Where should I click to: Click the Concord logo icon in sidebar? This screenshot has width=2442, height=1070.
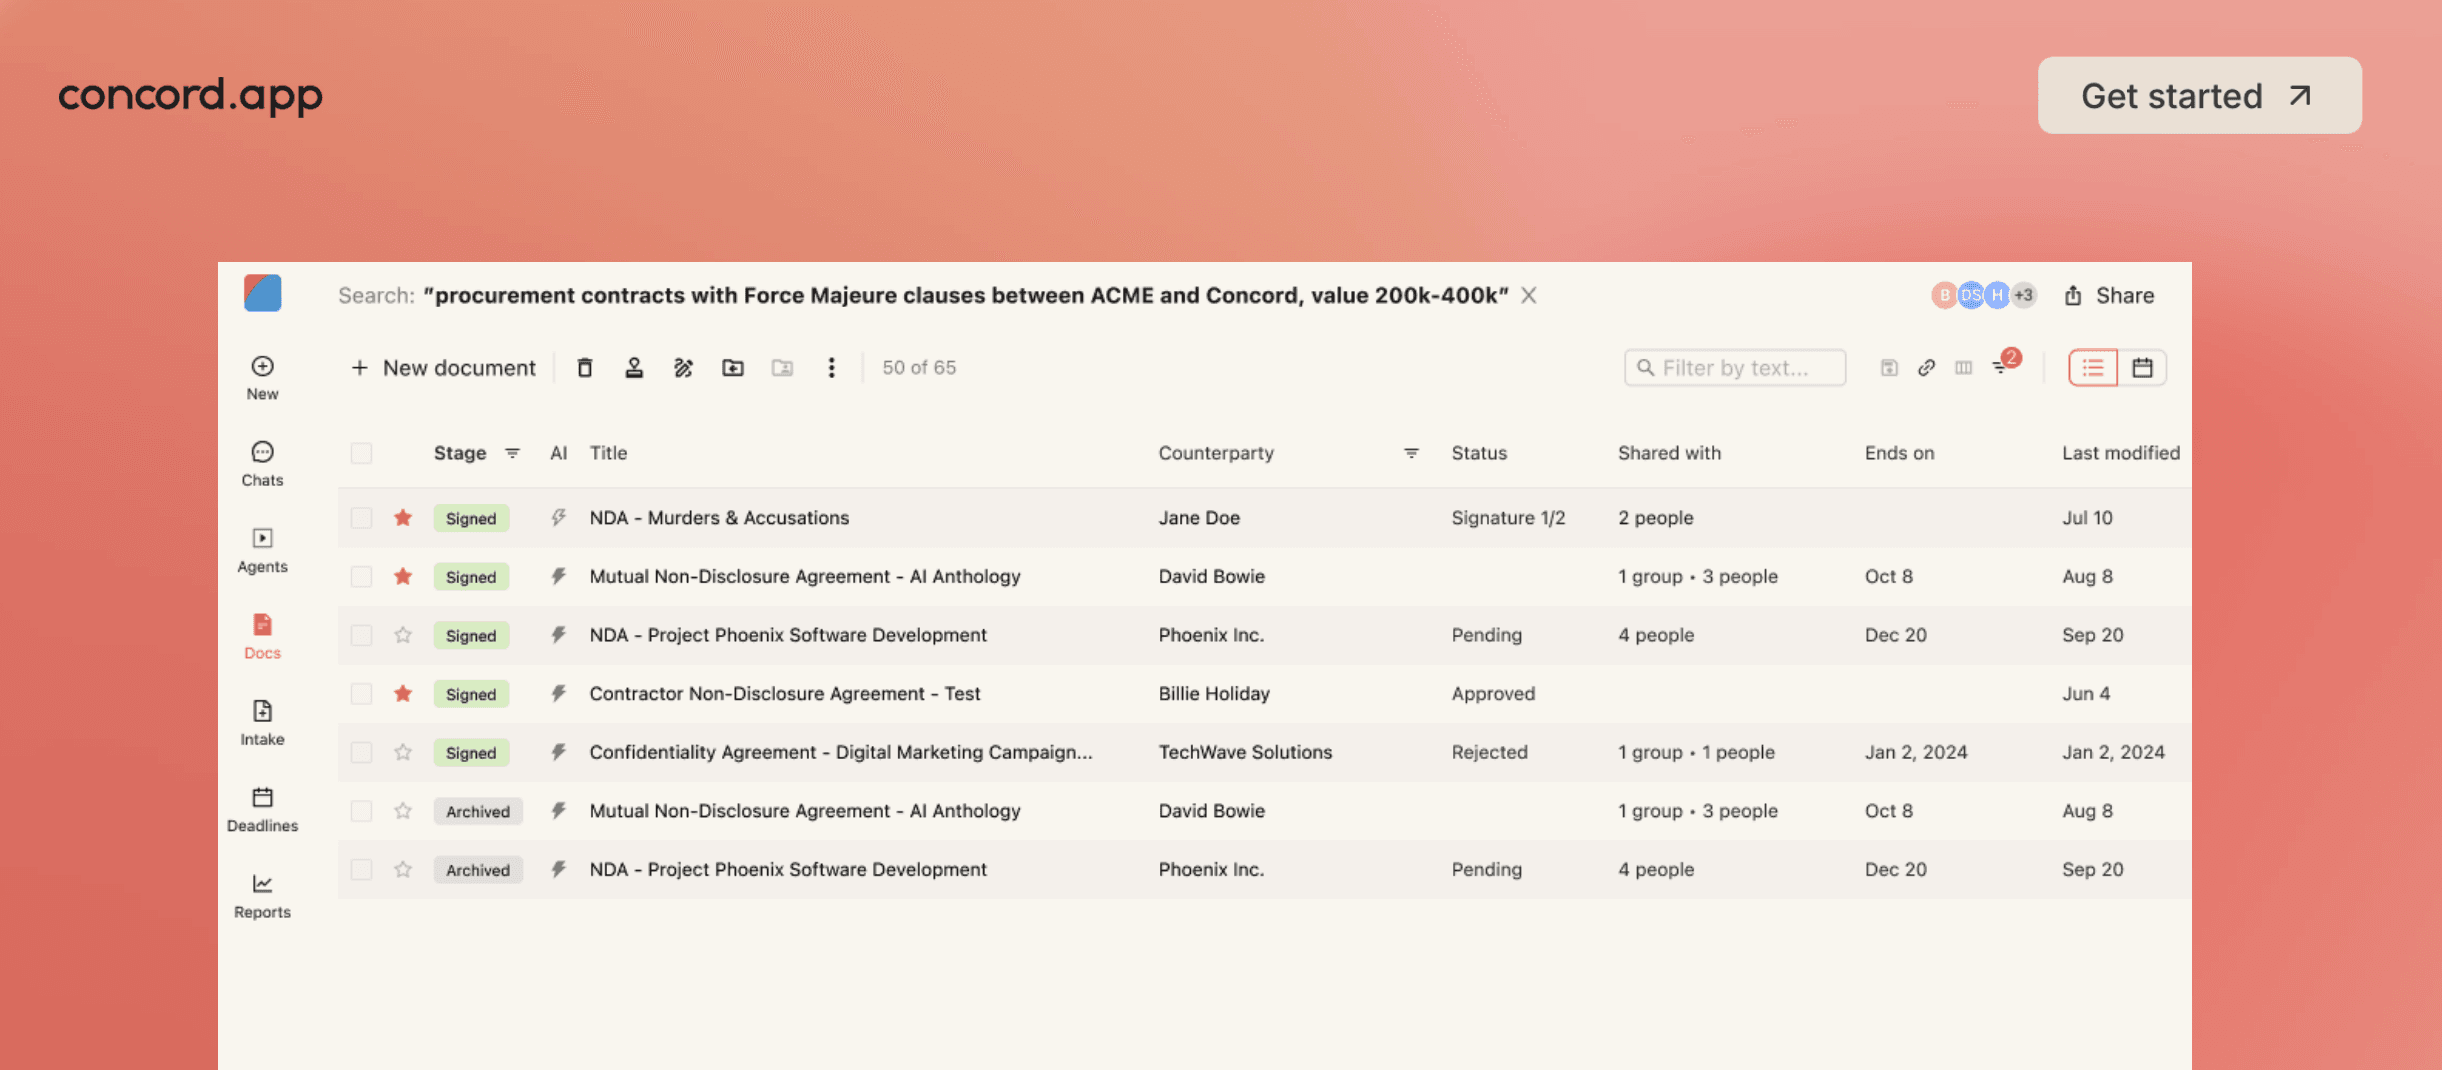(262, 294)
